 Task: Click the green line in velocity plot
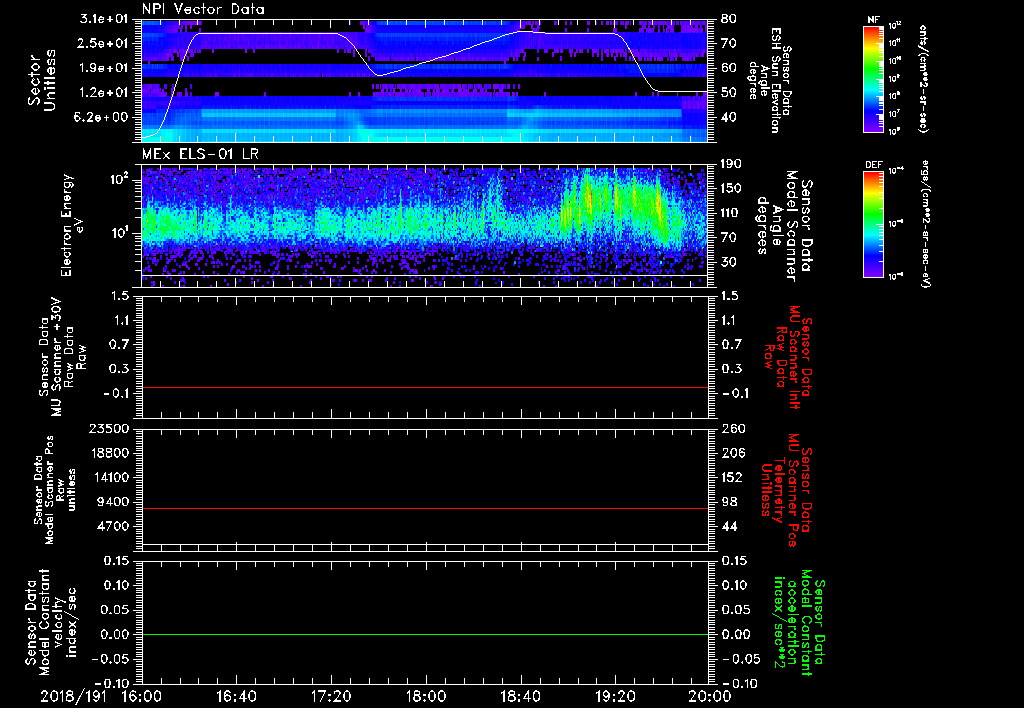(x=425, y=634)
